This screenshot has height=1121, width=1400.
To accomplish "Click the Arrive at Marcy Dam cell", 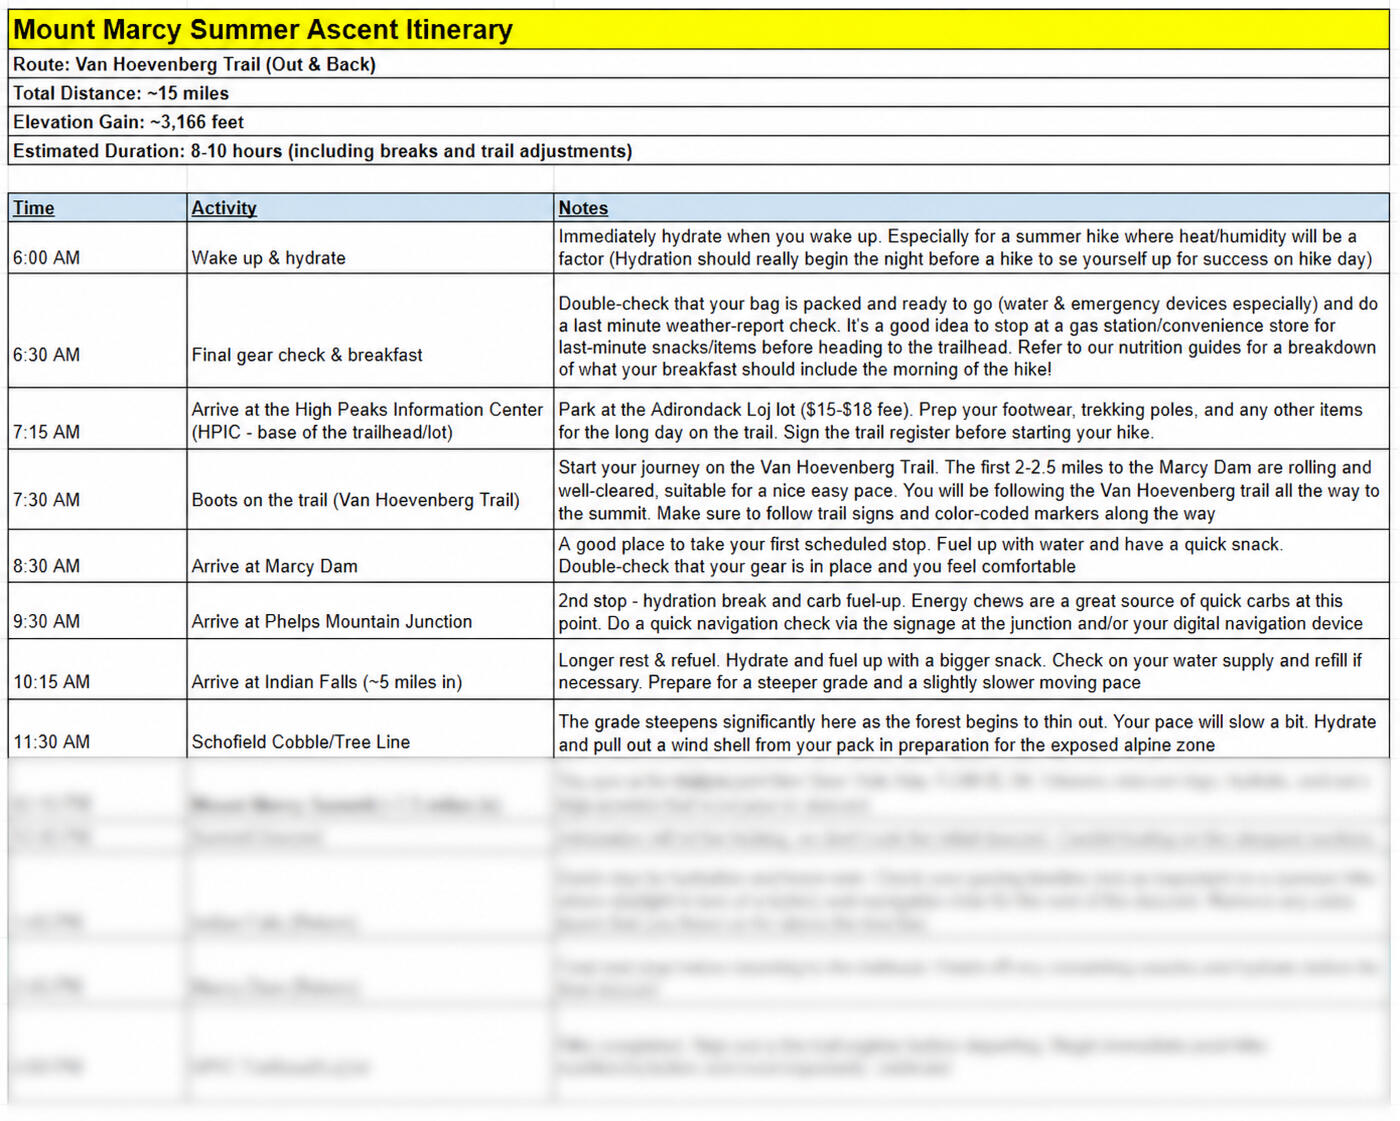I will click(370, 556).
